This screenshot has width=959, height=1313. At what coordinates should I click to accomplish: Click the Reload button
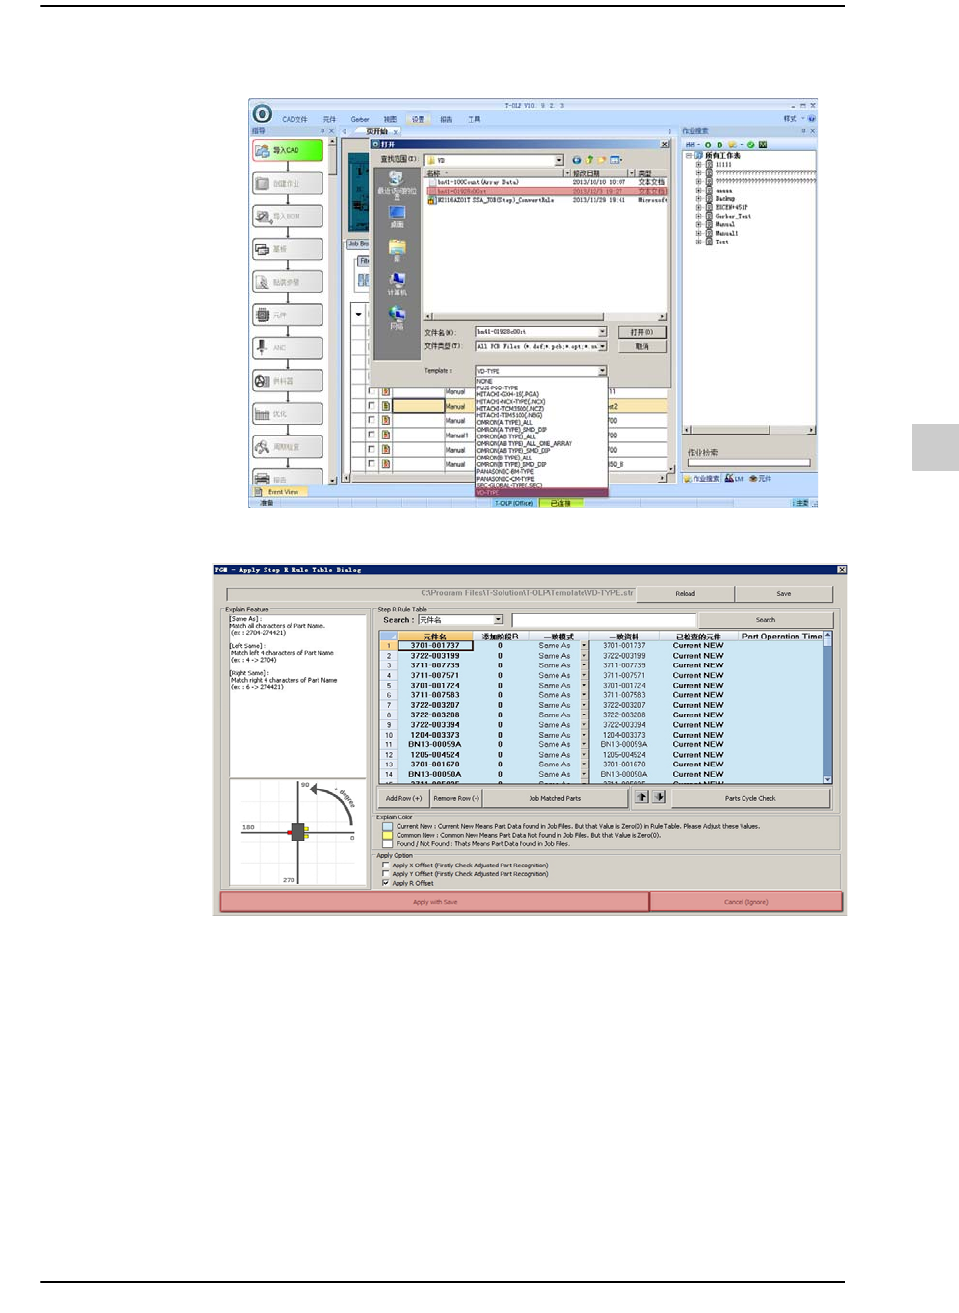[685, 593]
